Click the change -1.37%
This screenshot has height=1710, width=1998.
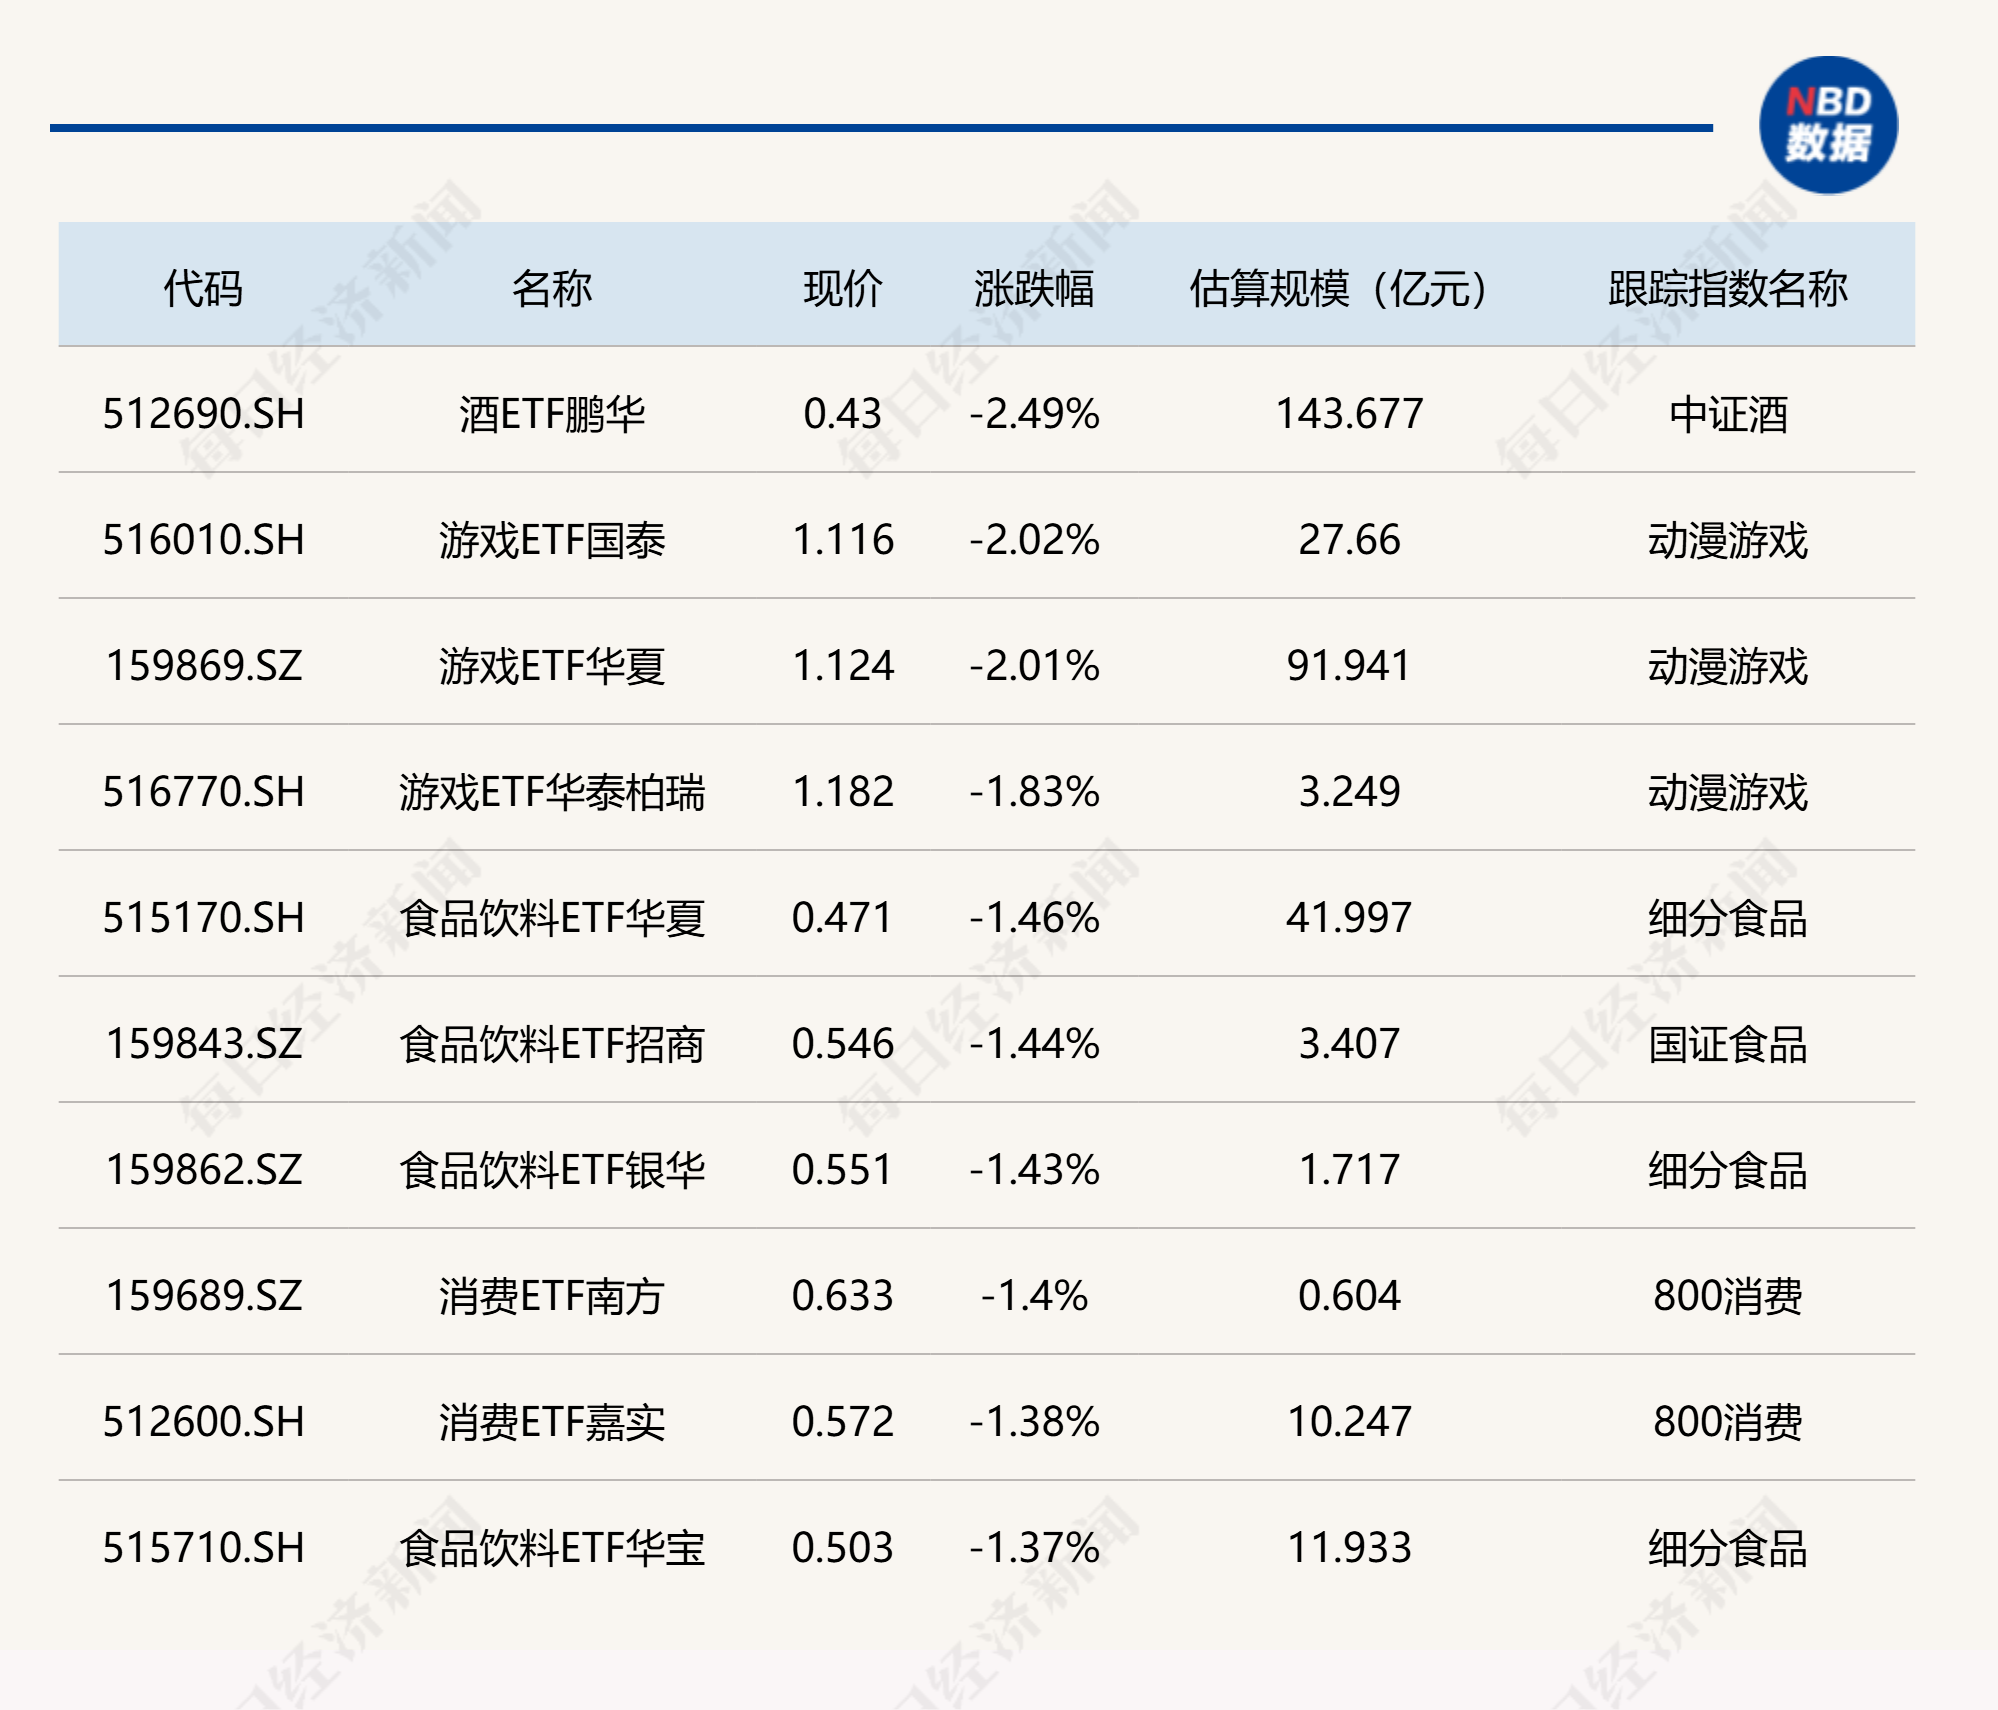[1034, 1548]
